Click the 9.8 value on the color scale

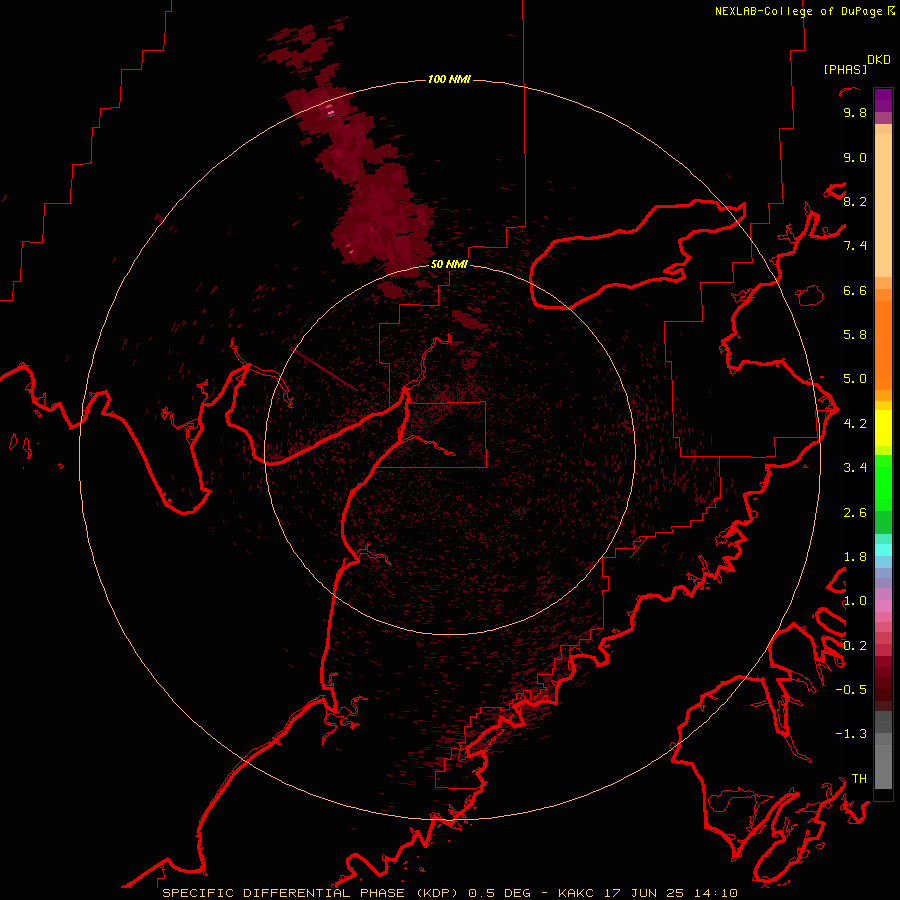pyautogui.click(x=855, y=112)
